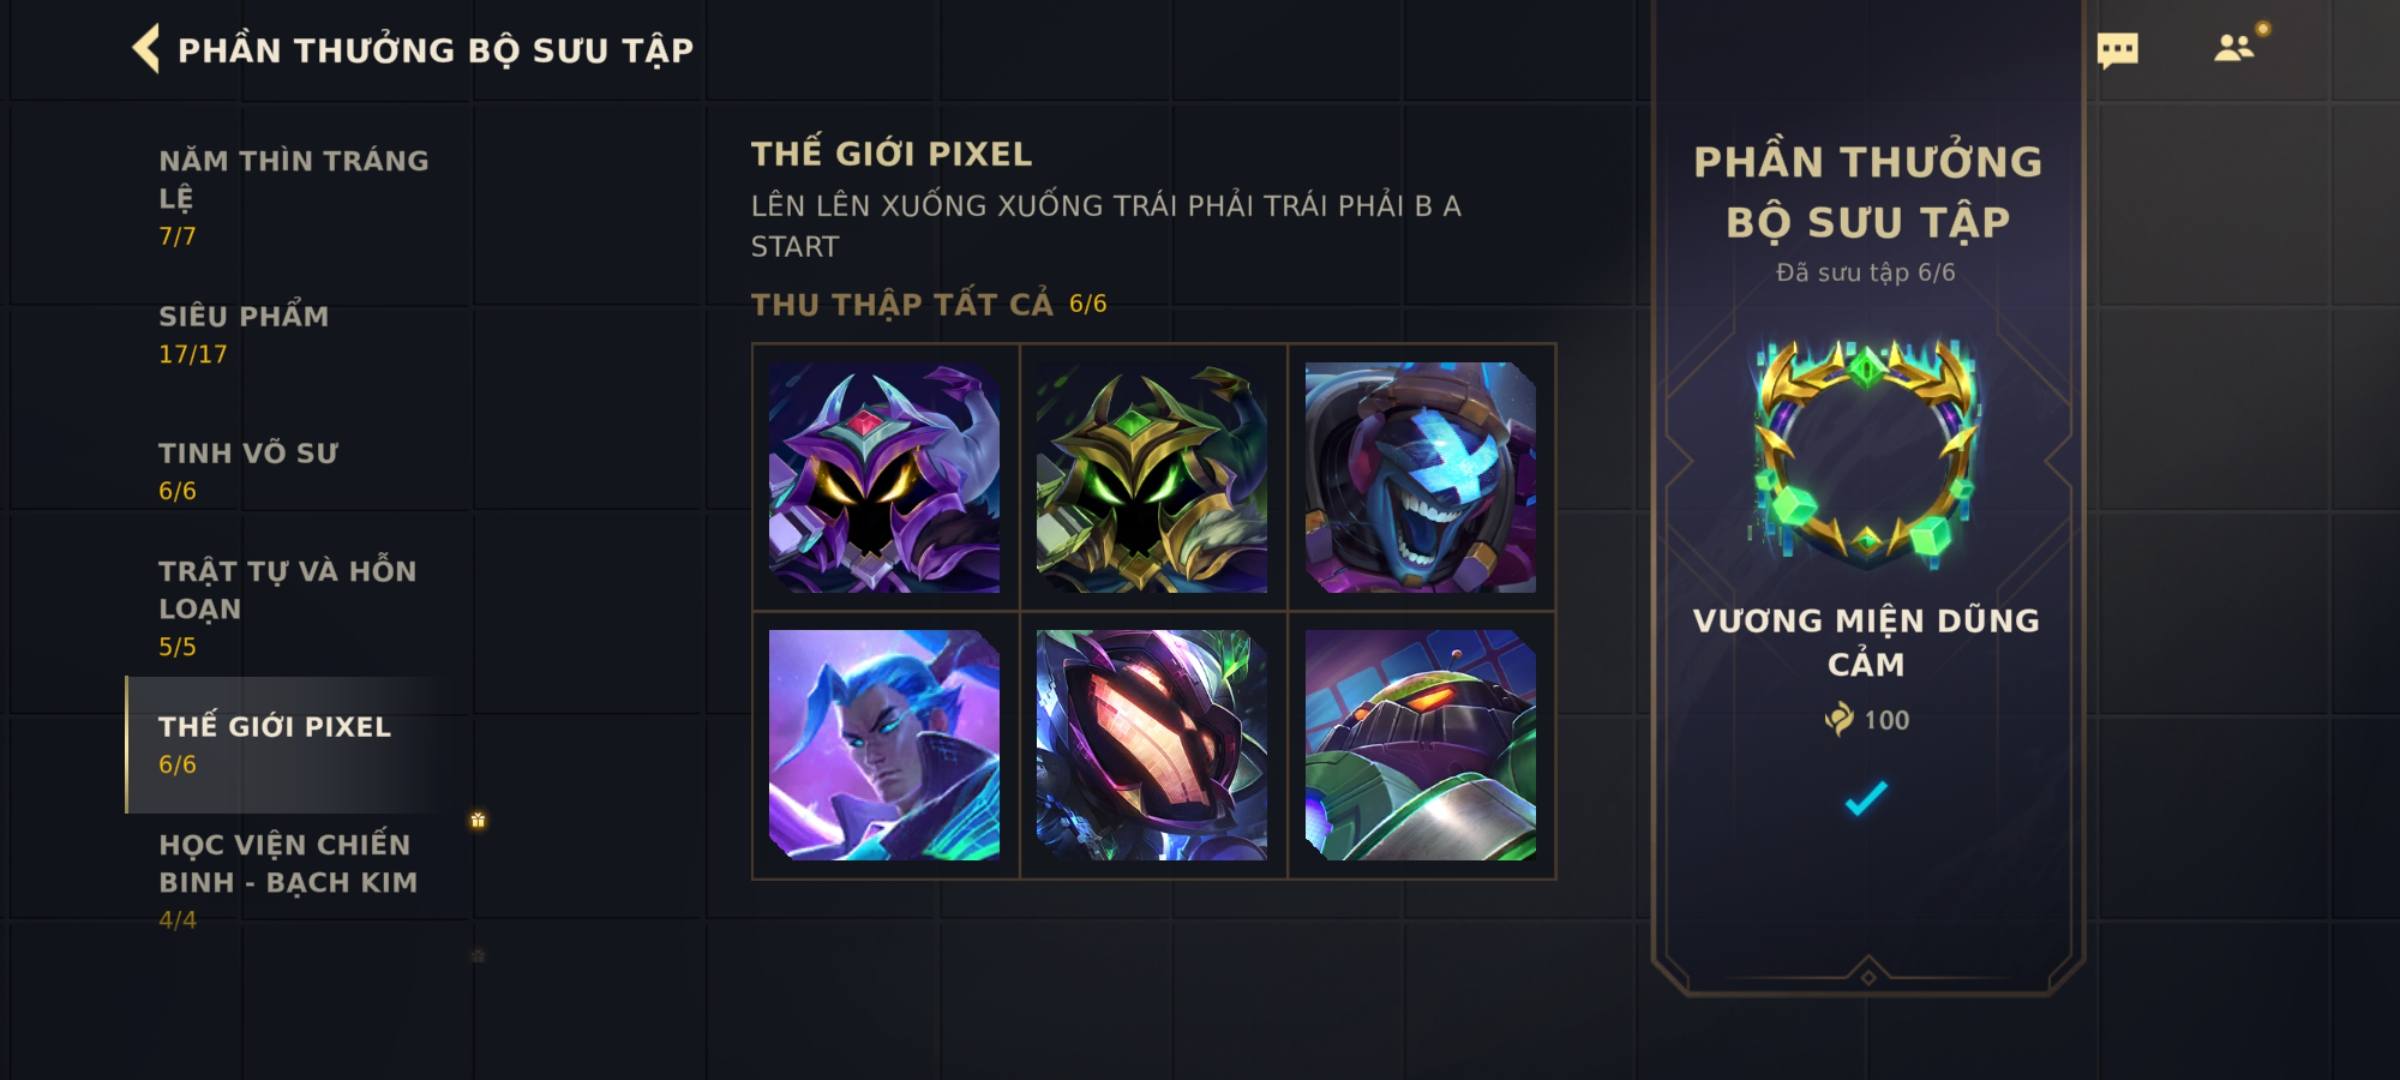Tap the purple Veigar skin portrait

pos(884,477)
